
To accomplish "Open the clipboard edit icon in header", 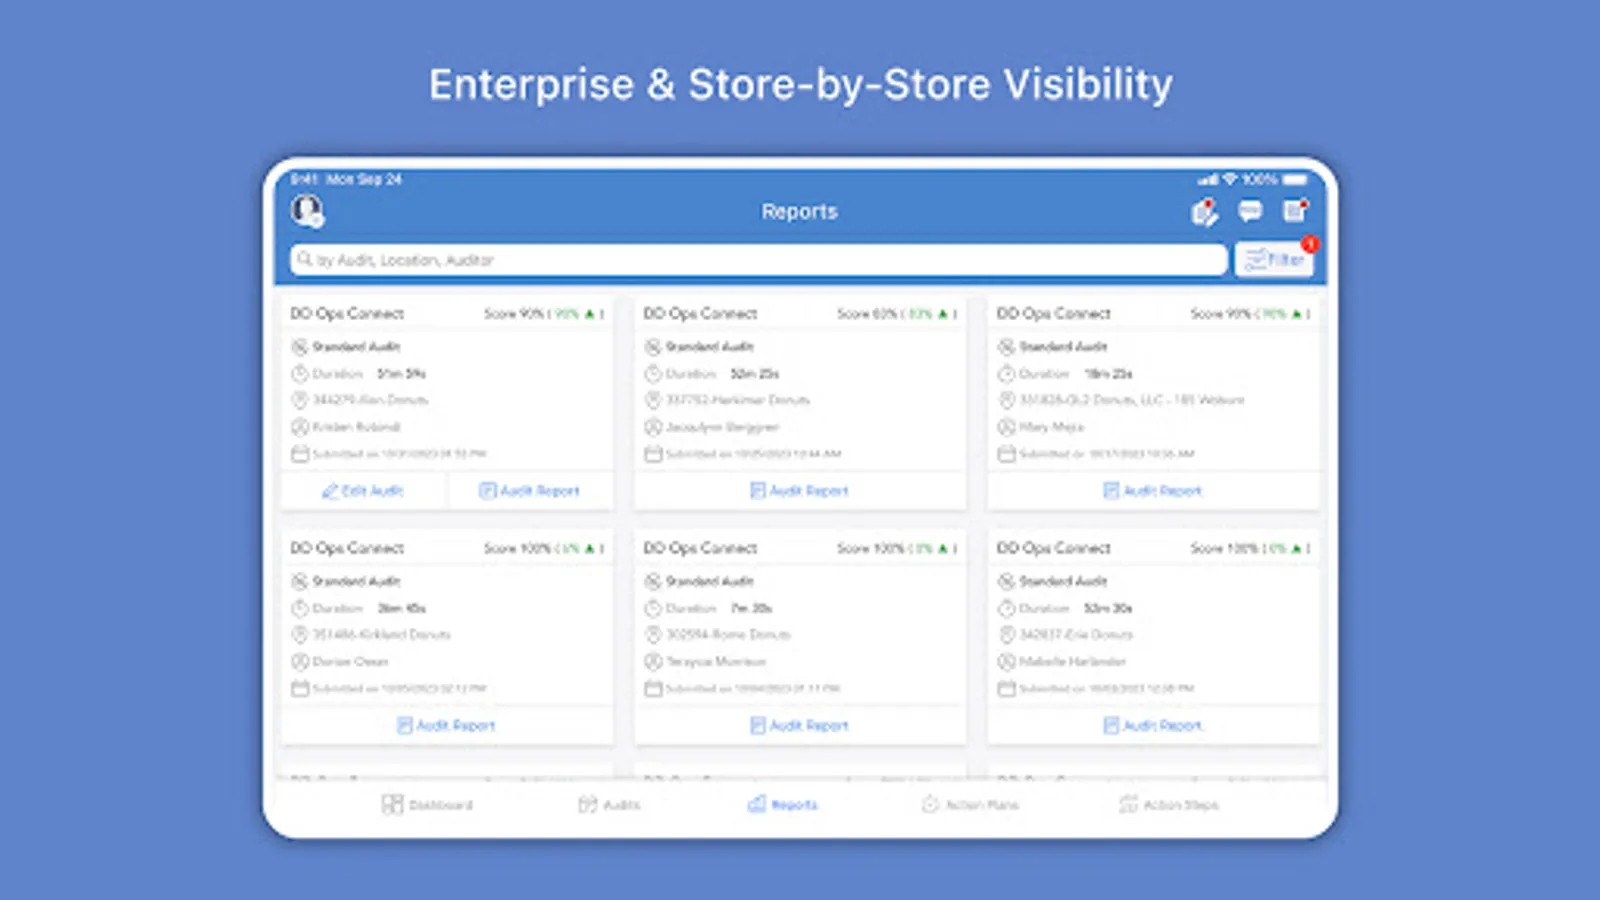I will point(1204,212).
